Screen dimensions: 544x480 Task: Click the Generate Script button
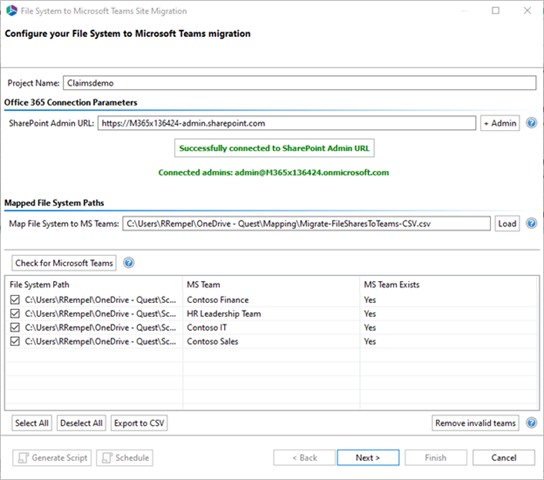click(52, 458)
